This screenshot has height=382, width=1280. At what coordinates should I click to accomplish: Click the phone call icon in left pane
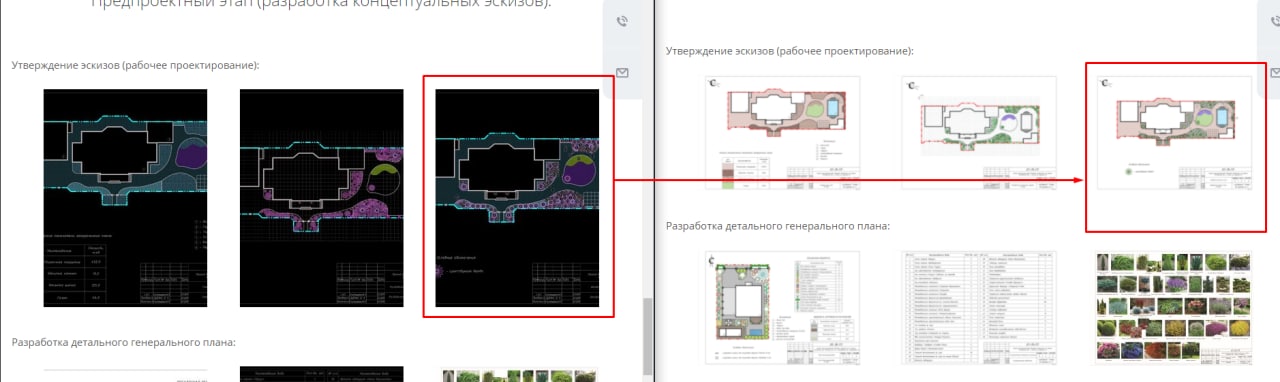coord(622,21)
